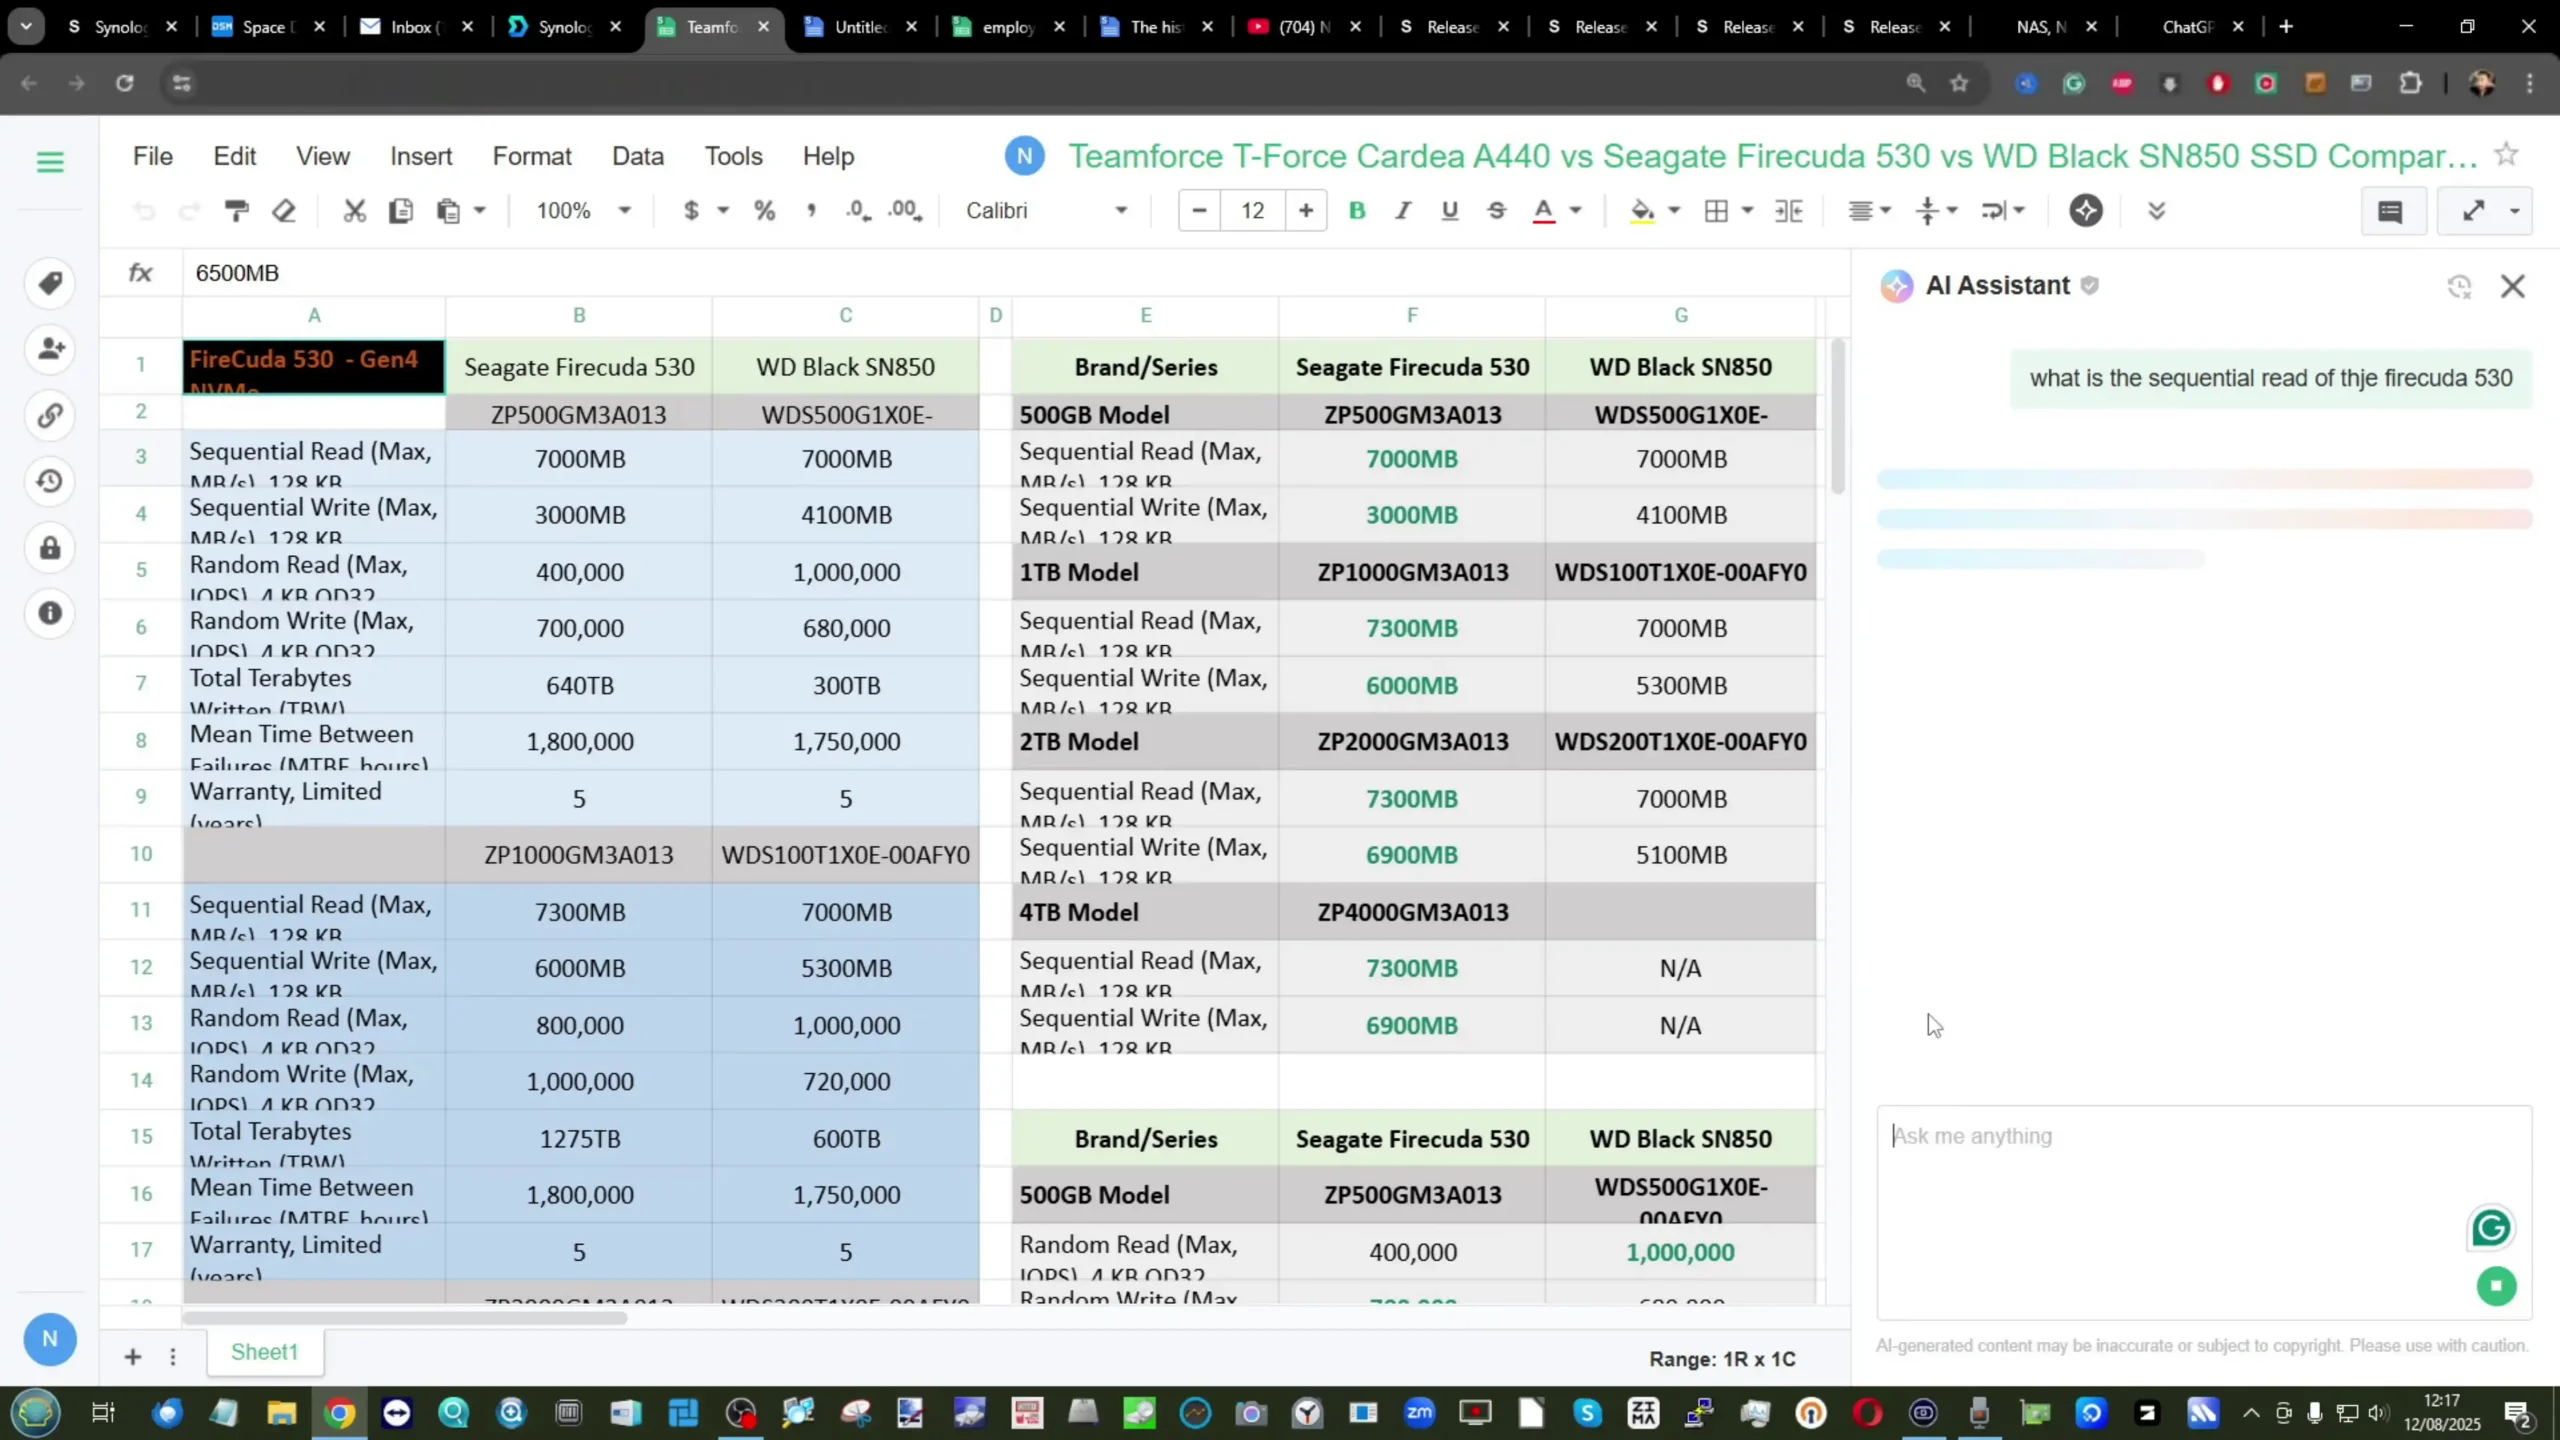2560x1440 pixels.
Task: Toggle bold formatting
Action: tap(1357, 211)
